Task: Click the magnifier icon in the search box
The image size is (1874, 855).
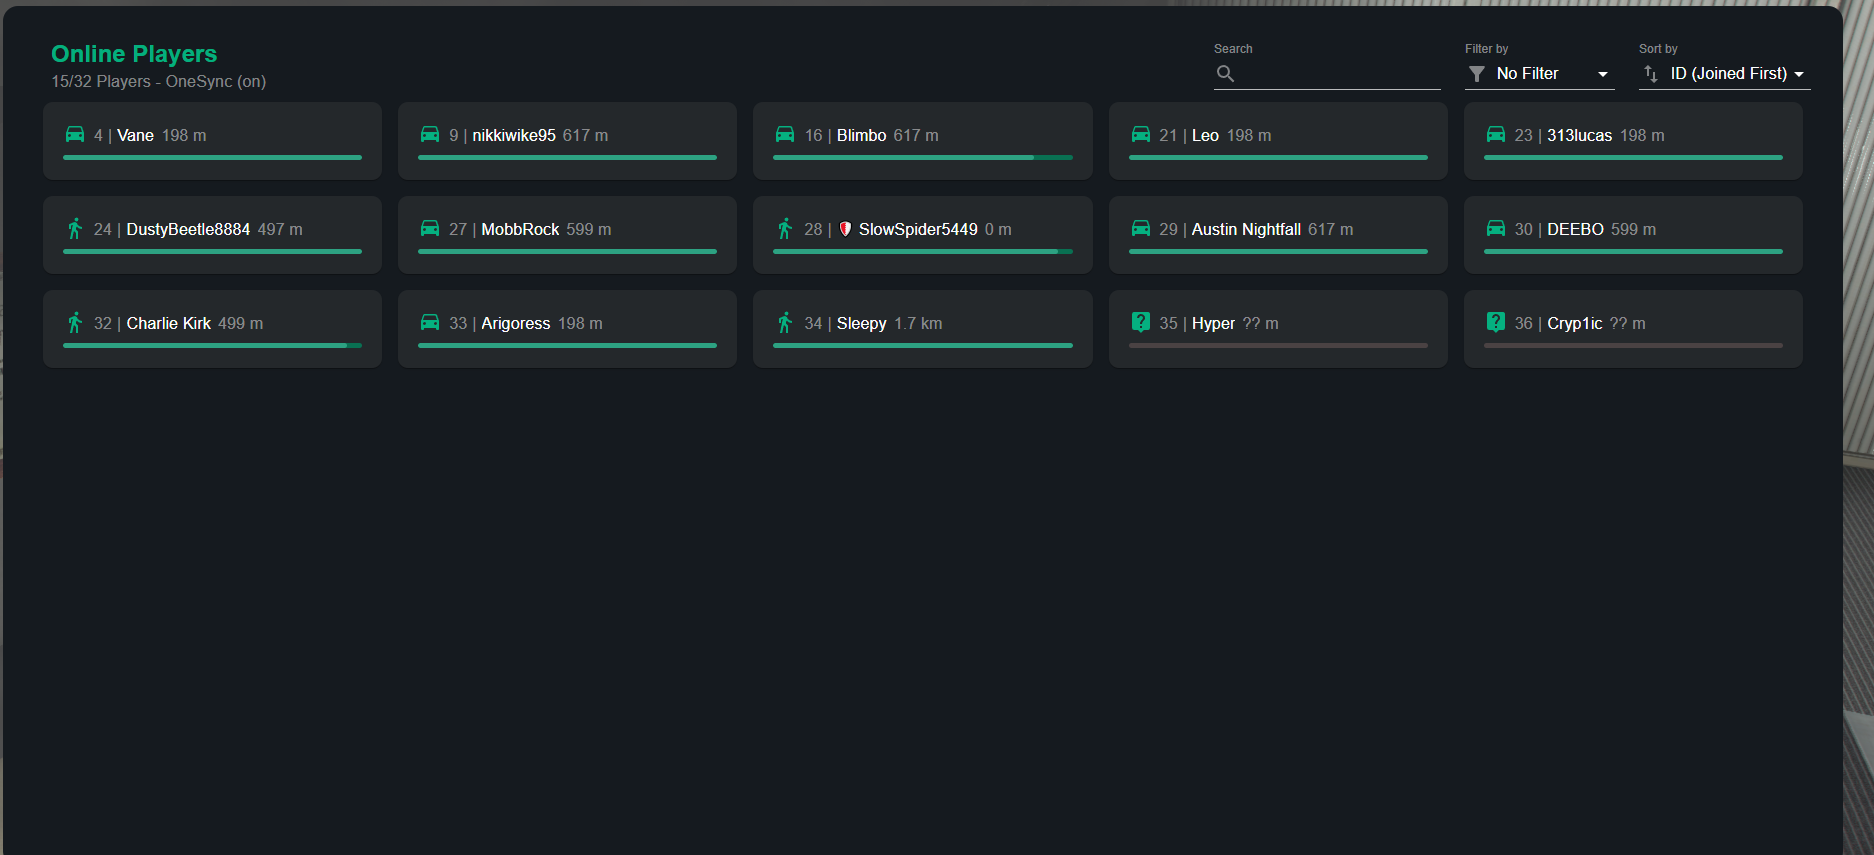Action: [1225, 73]
